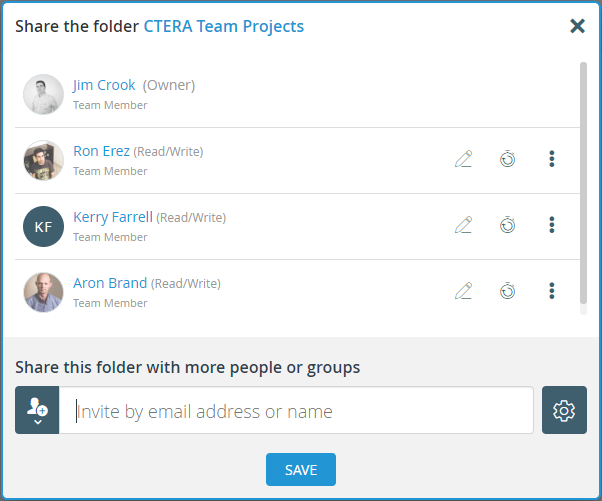
Task: Open the sharing settings gear
Action: click(564, 410)
